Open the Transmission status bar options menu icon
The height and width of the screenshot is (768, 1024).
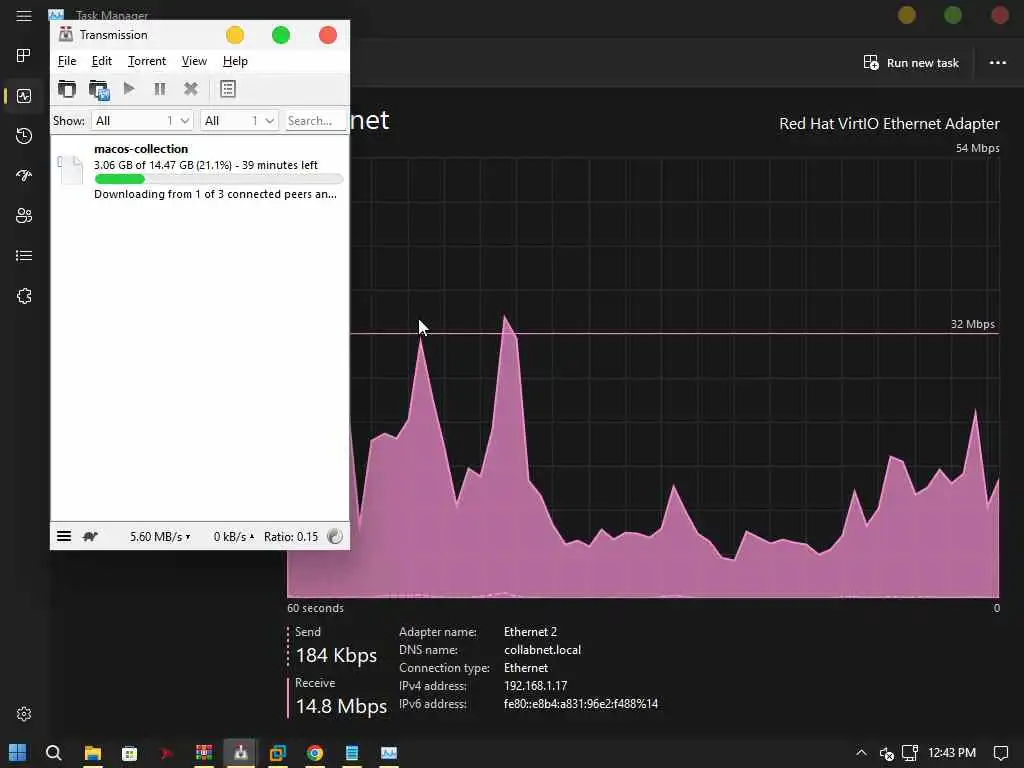[64, 536]
